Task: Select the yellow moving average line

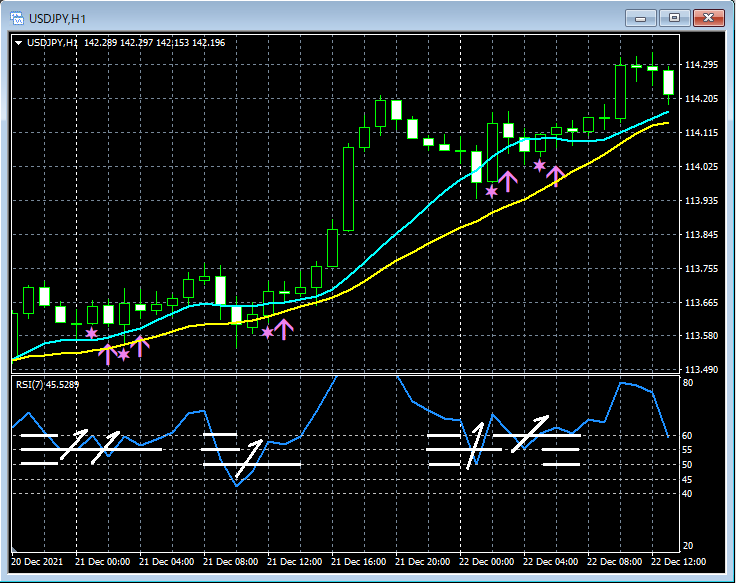Action: 397,259
